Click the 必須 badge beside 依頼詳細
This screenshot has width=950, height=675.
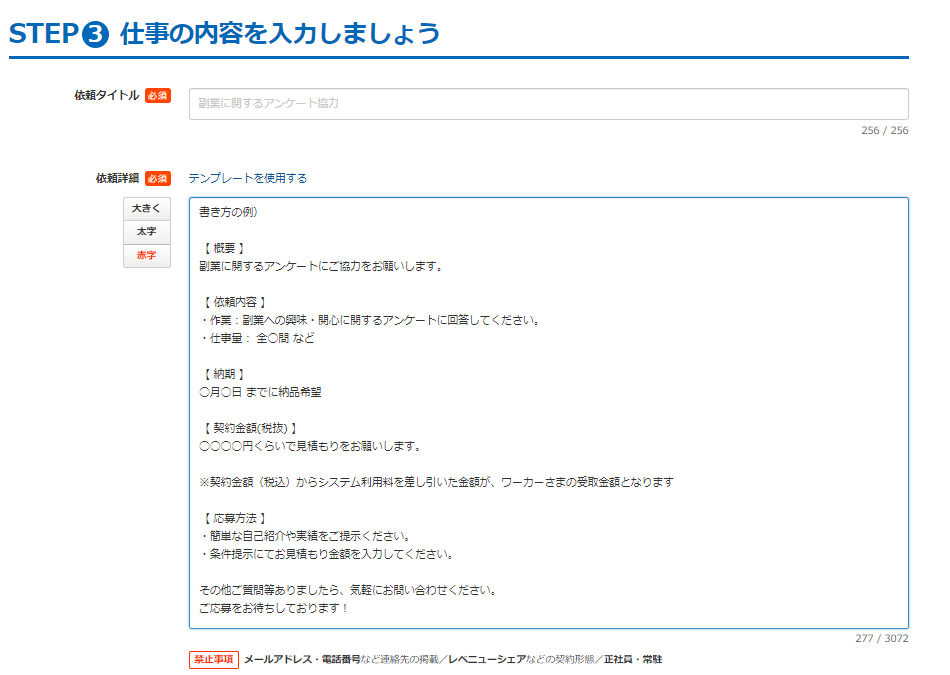pyautogui.click(x=158, y=179)
